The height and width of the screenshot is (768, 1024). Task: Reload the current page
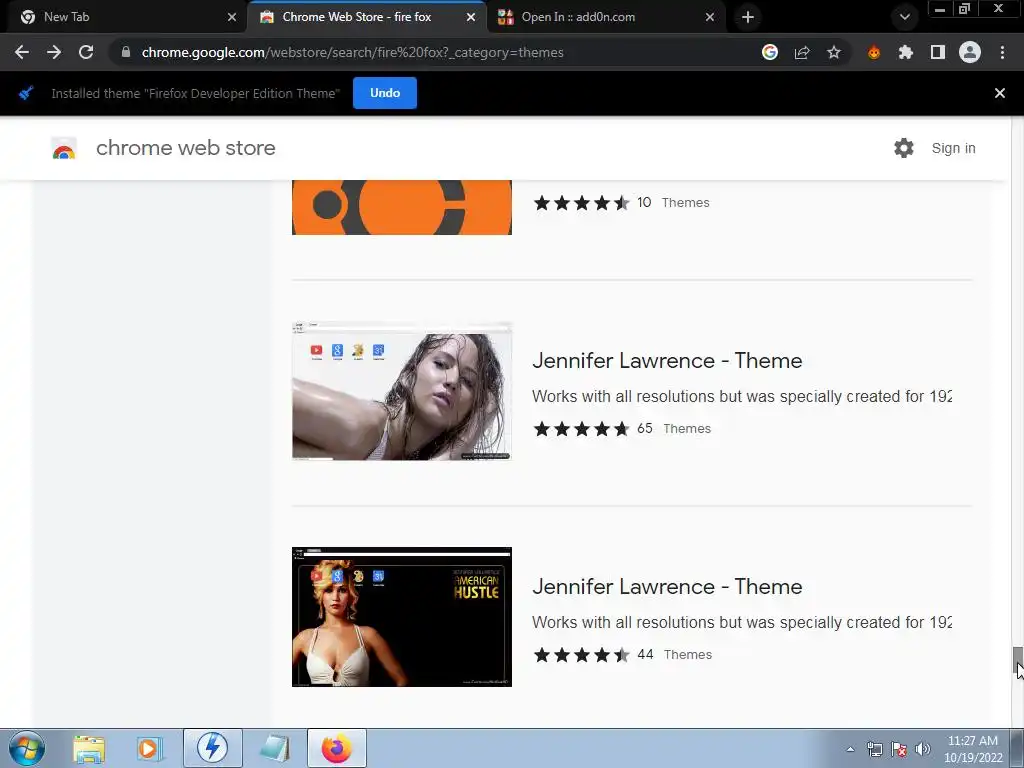(86, 52)
